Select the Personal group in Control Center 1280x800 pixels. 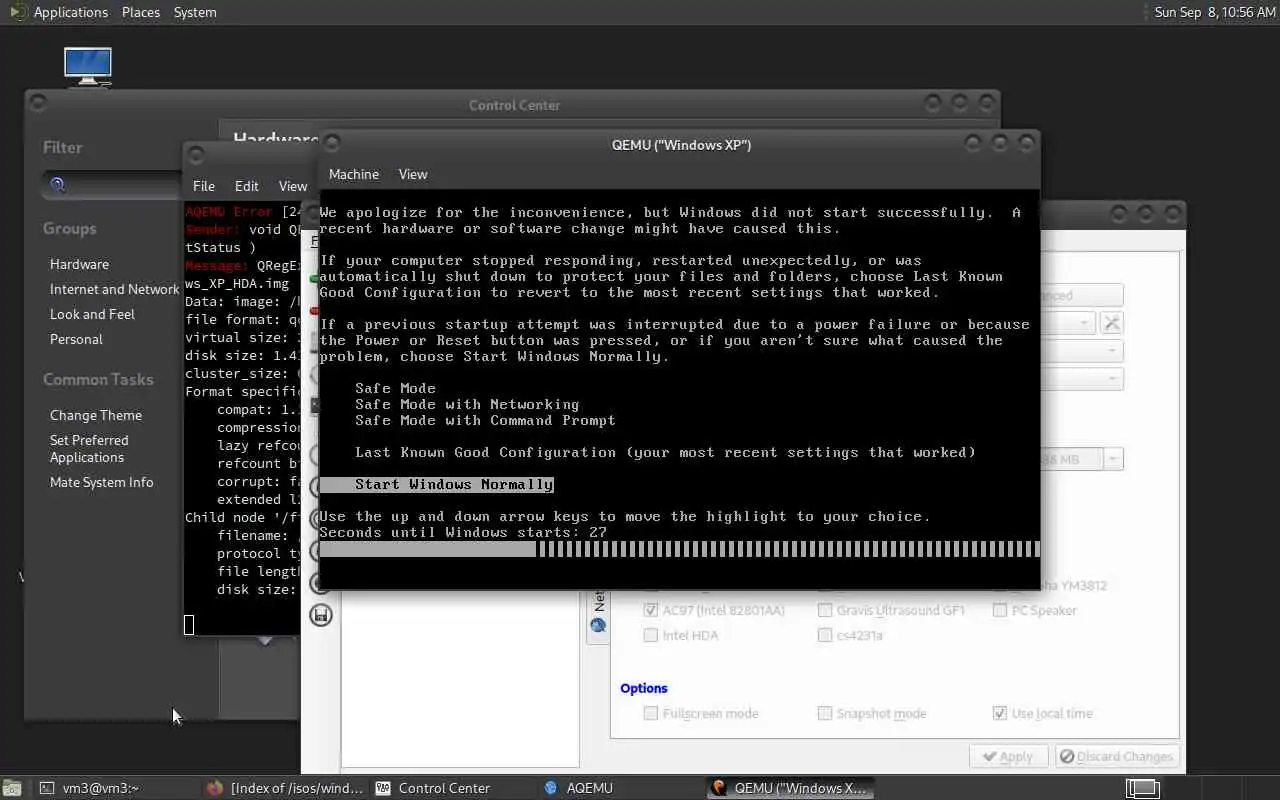pos(76,339)
